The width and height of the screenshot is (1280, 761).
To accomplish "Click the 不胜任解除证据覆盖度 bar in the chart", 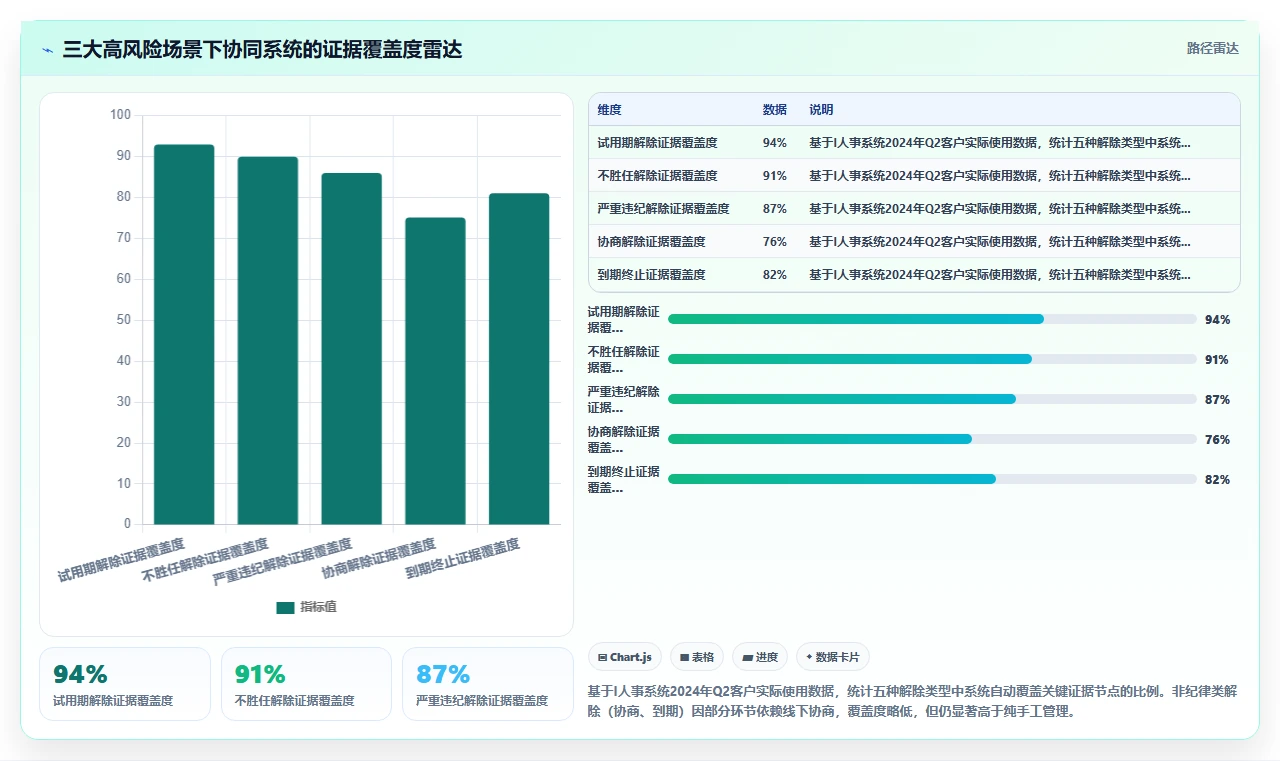I will click(268, 340).
